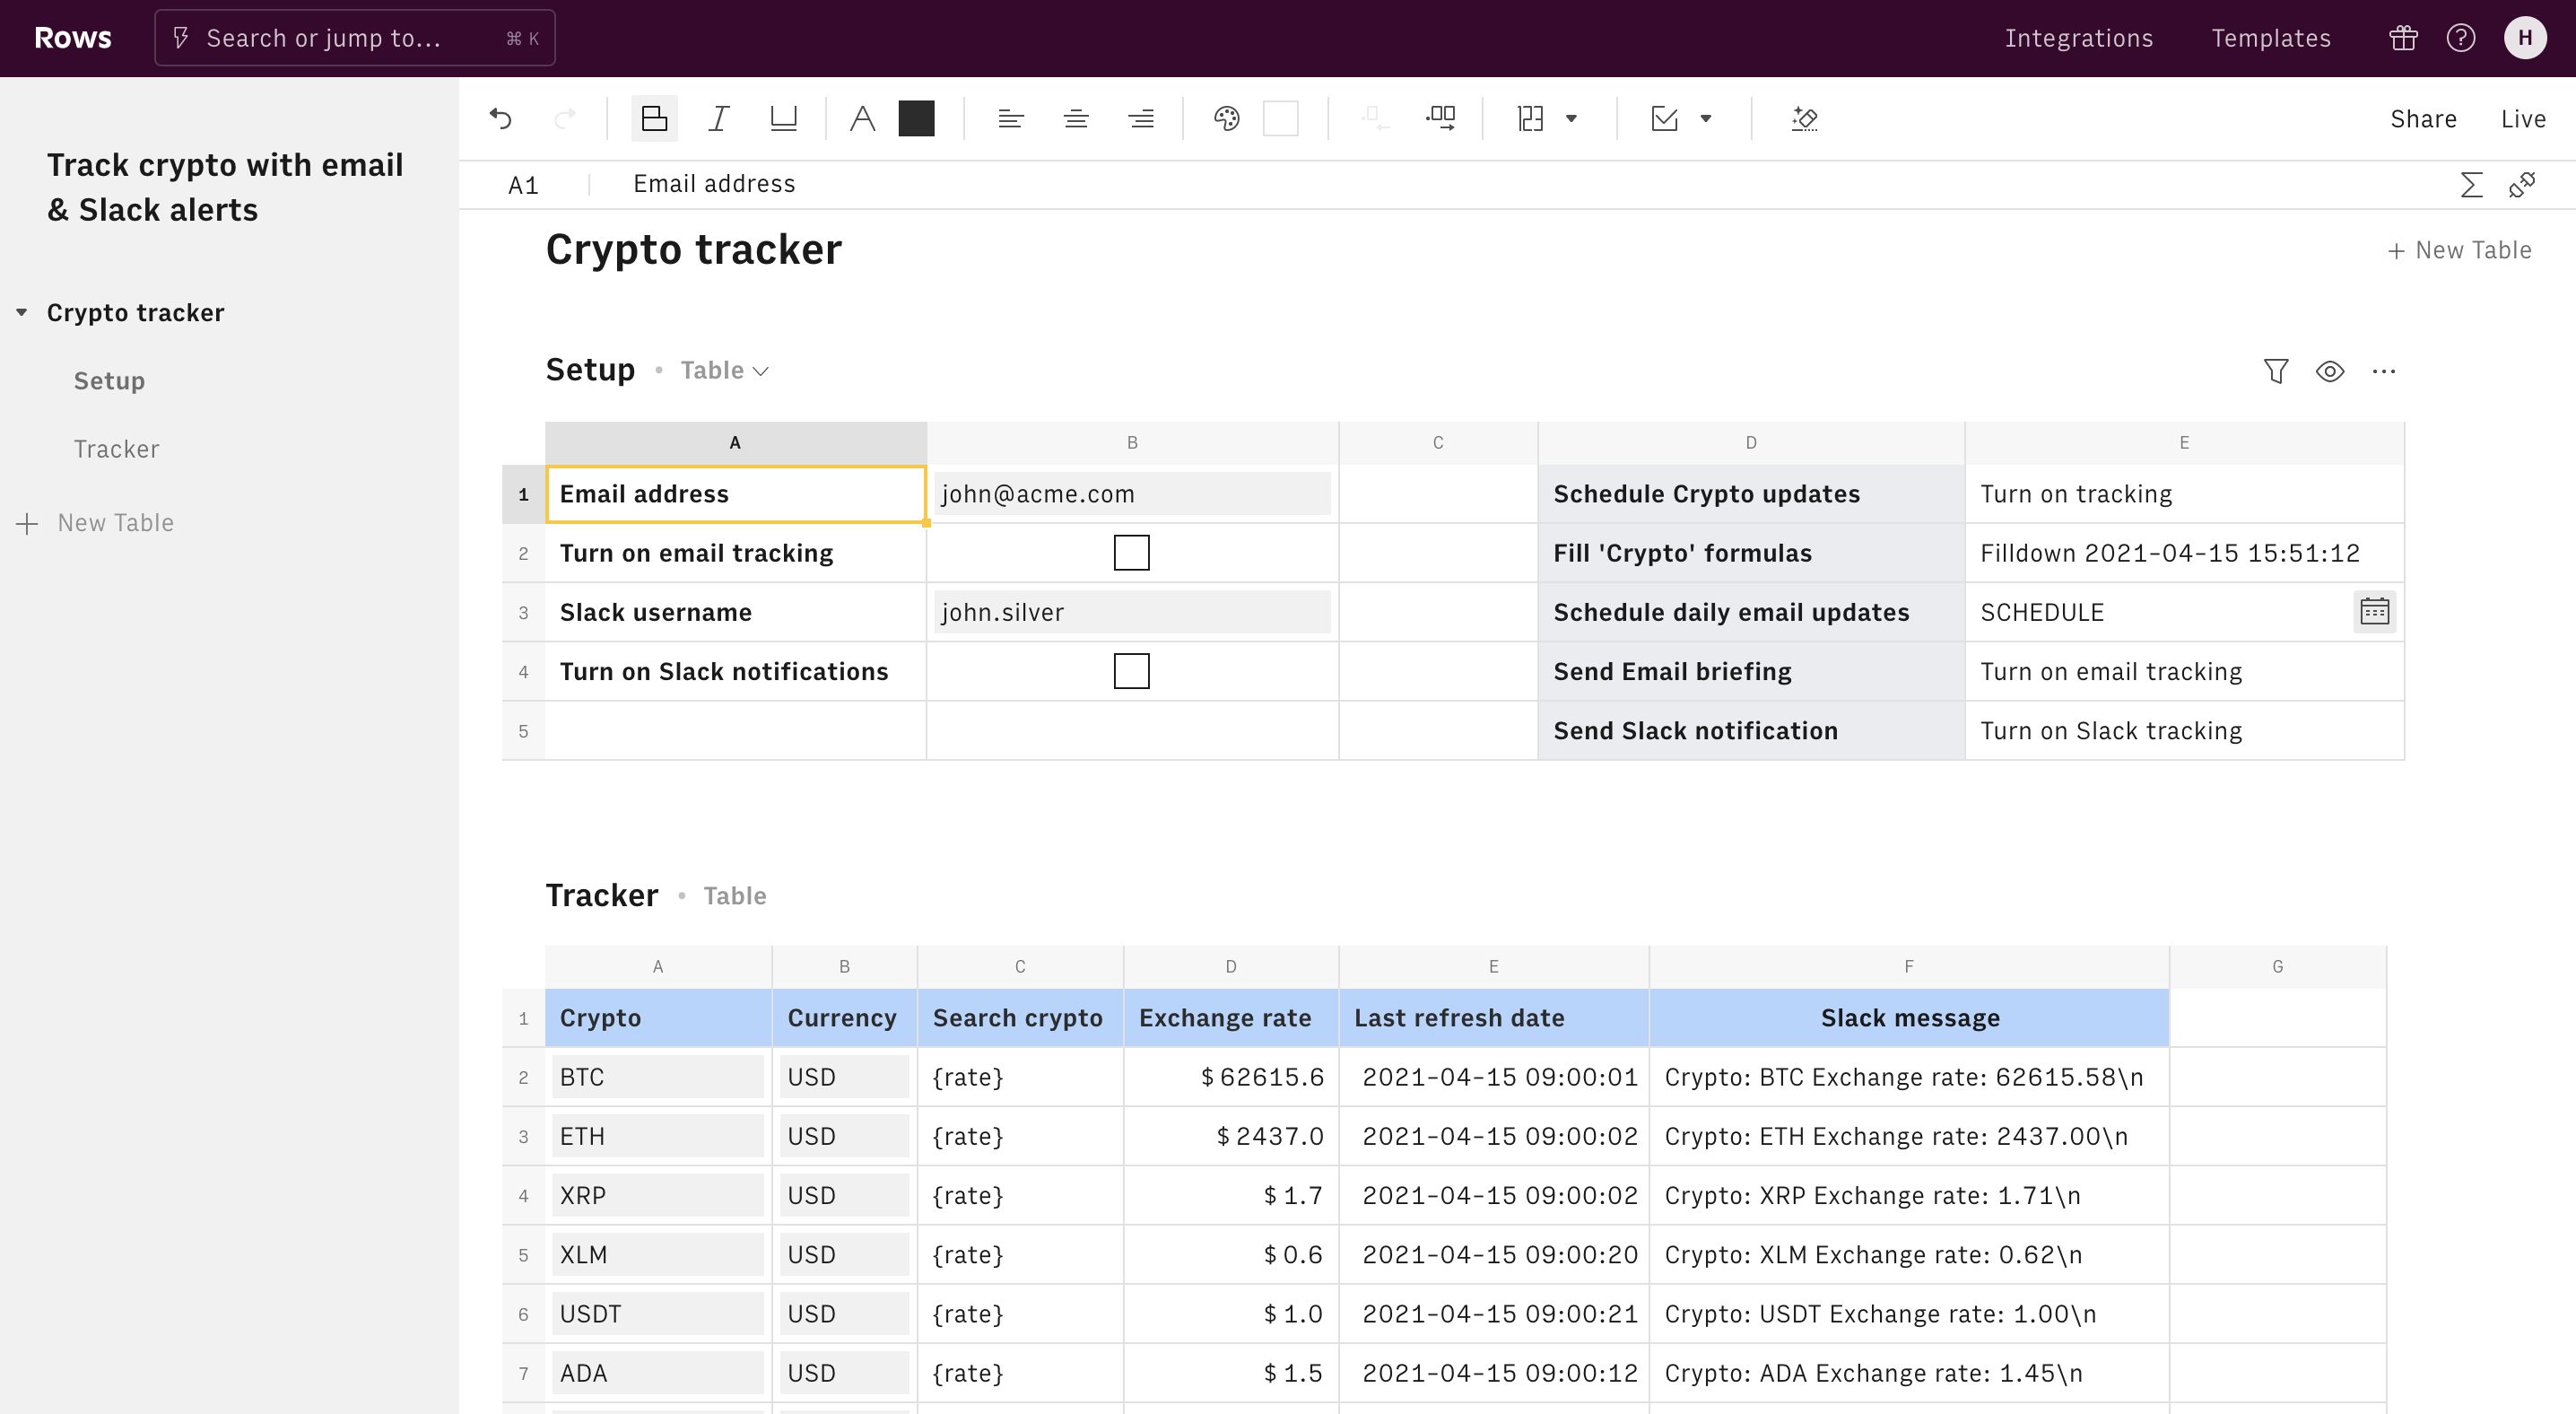2576x1414 pixels.
Task: Click the white fill color swatch
Action: tap(1280, 119)
